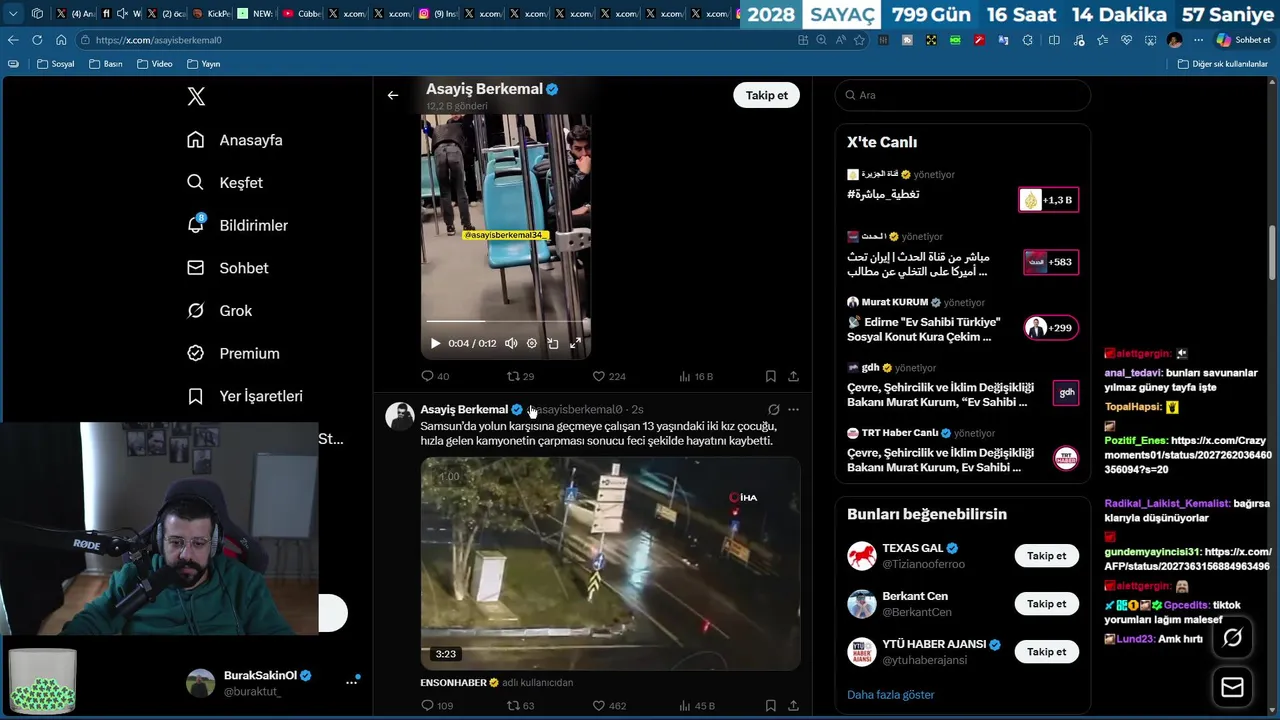The width and height of the screenshot is (1280, 720).
Task: Open Grok explain icon on Samsun post
Action: coord(773,409)
